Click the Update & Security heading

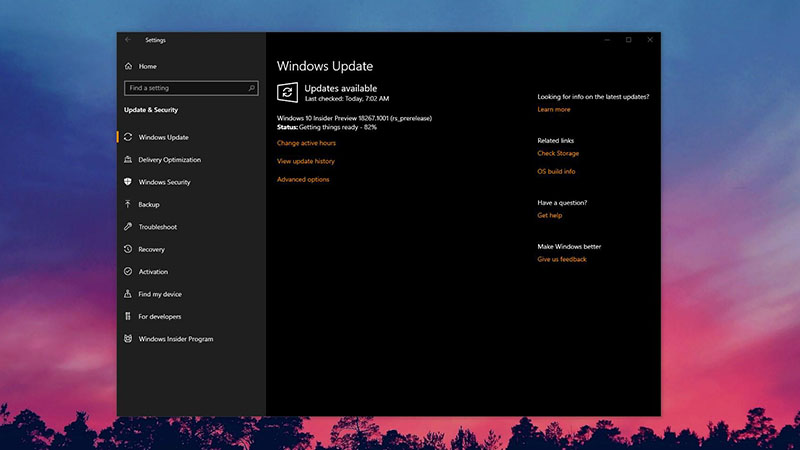coord(151,110)
